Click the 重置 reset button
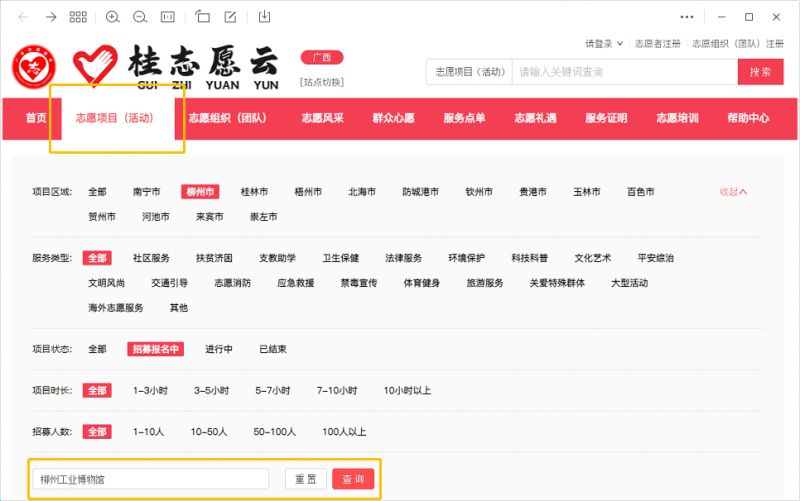This screenshot has height=501, width=800. click(x=306, y=479)
